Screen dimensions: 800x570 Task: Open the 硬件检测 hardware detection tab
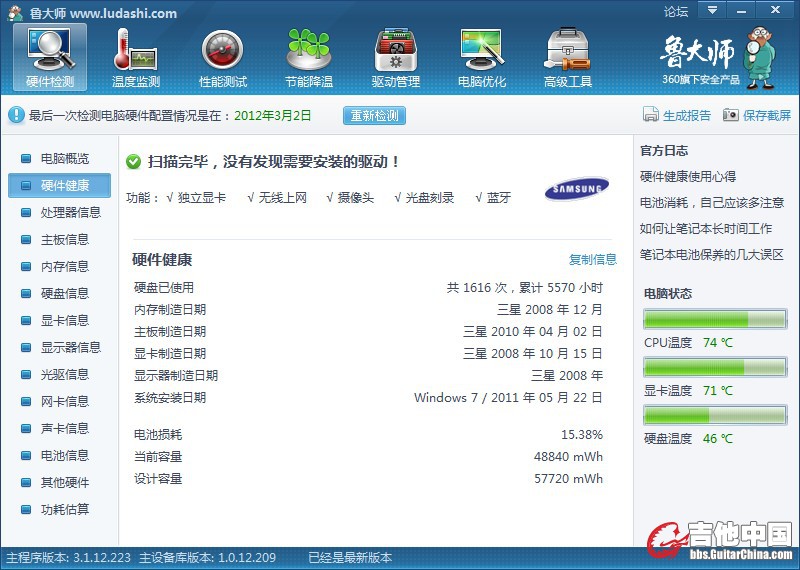point(50,58)
